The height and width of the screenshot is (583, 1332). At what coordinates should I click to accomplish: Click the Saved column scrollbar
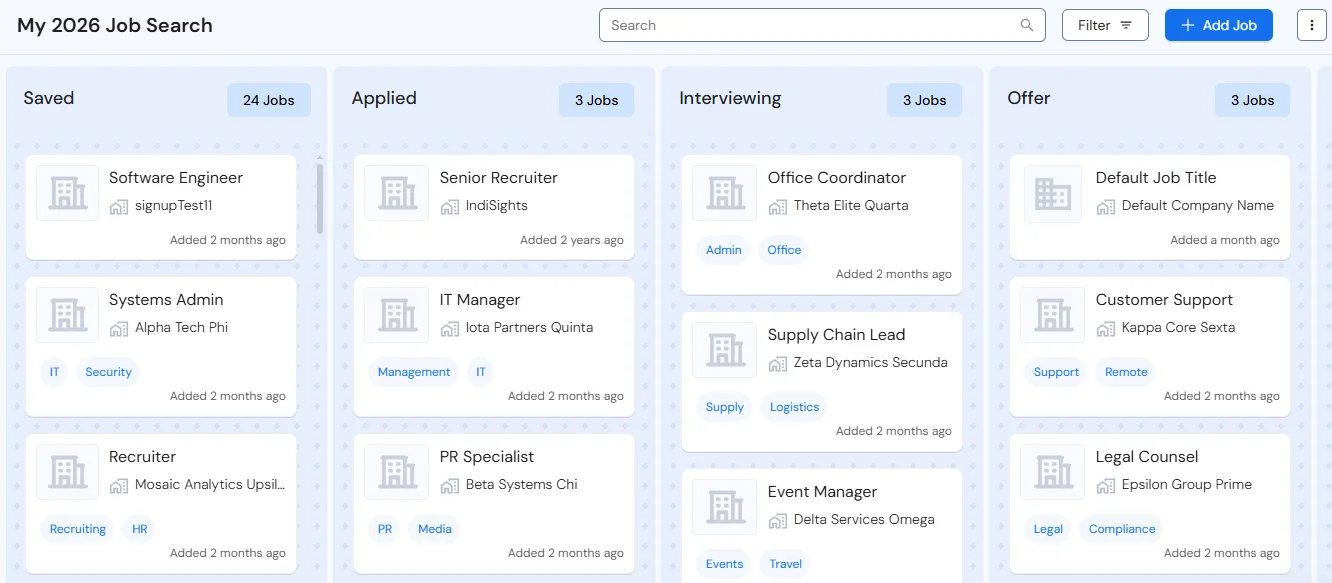click(319, 200)
